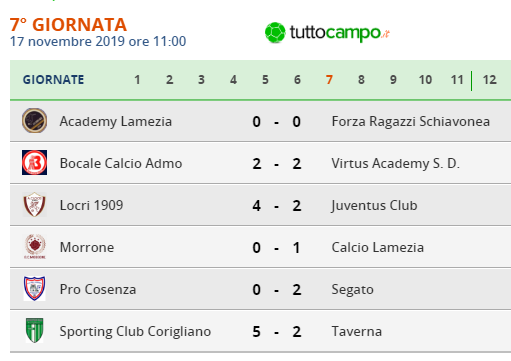Select giornata 10 tab
This screenshot has height=361, width=511.
[425, 80]
